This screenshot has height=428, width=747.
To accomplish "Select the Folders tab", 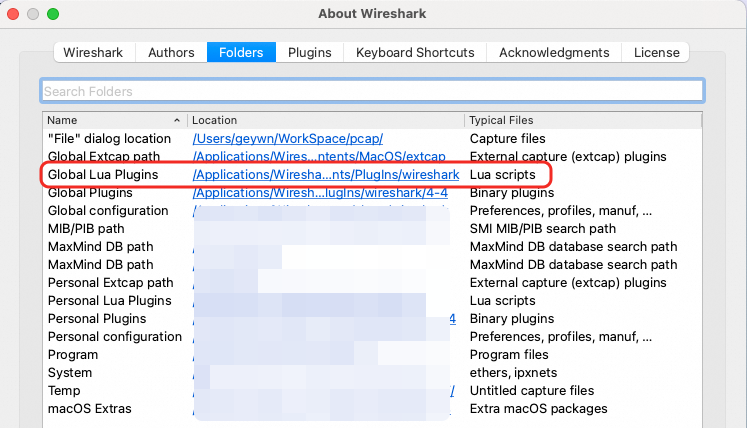I will pos(241,52).
